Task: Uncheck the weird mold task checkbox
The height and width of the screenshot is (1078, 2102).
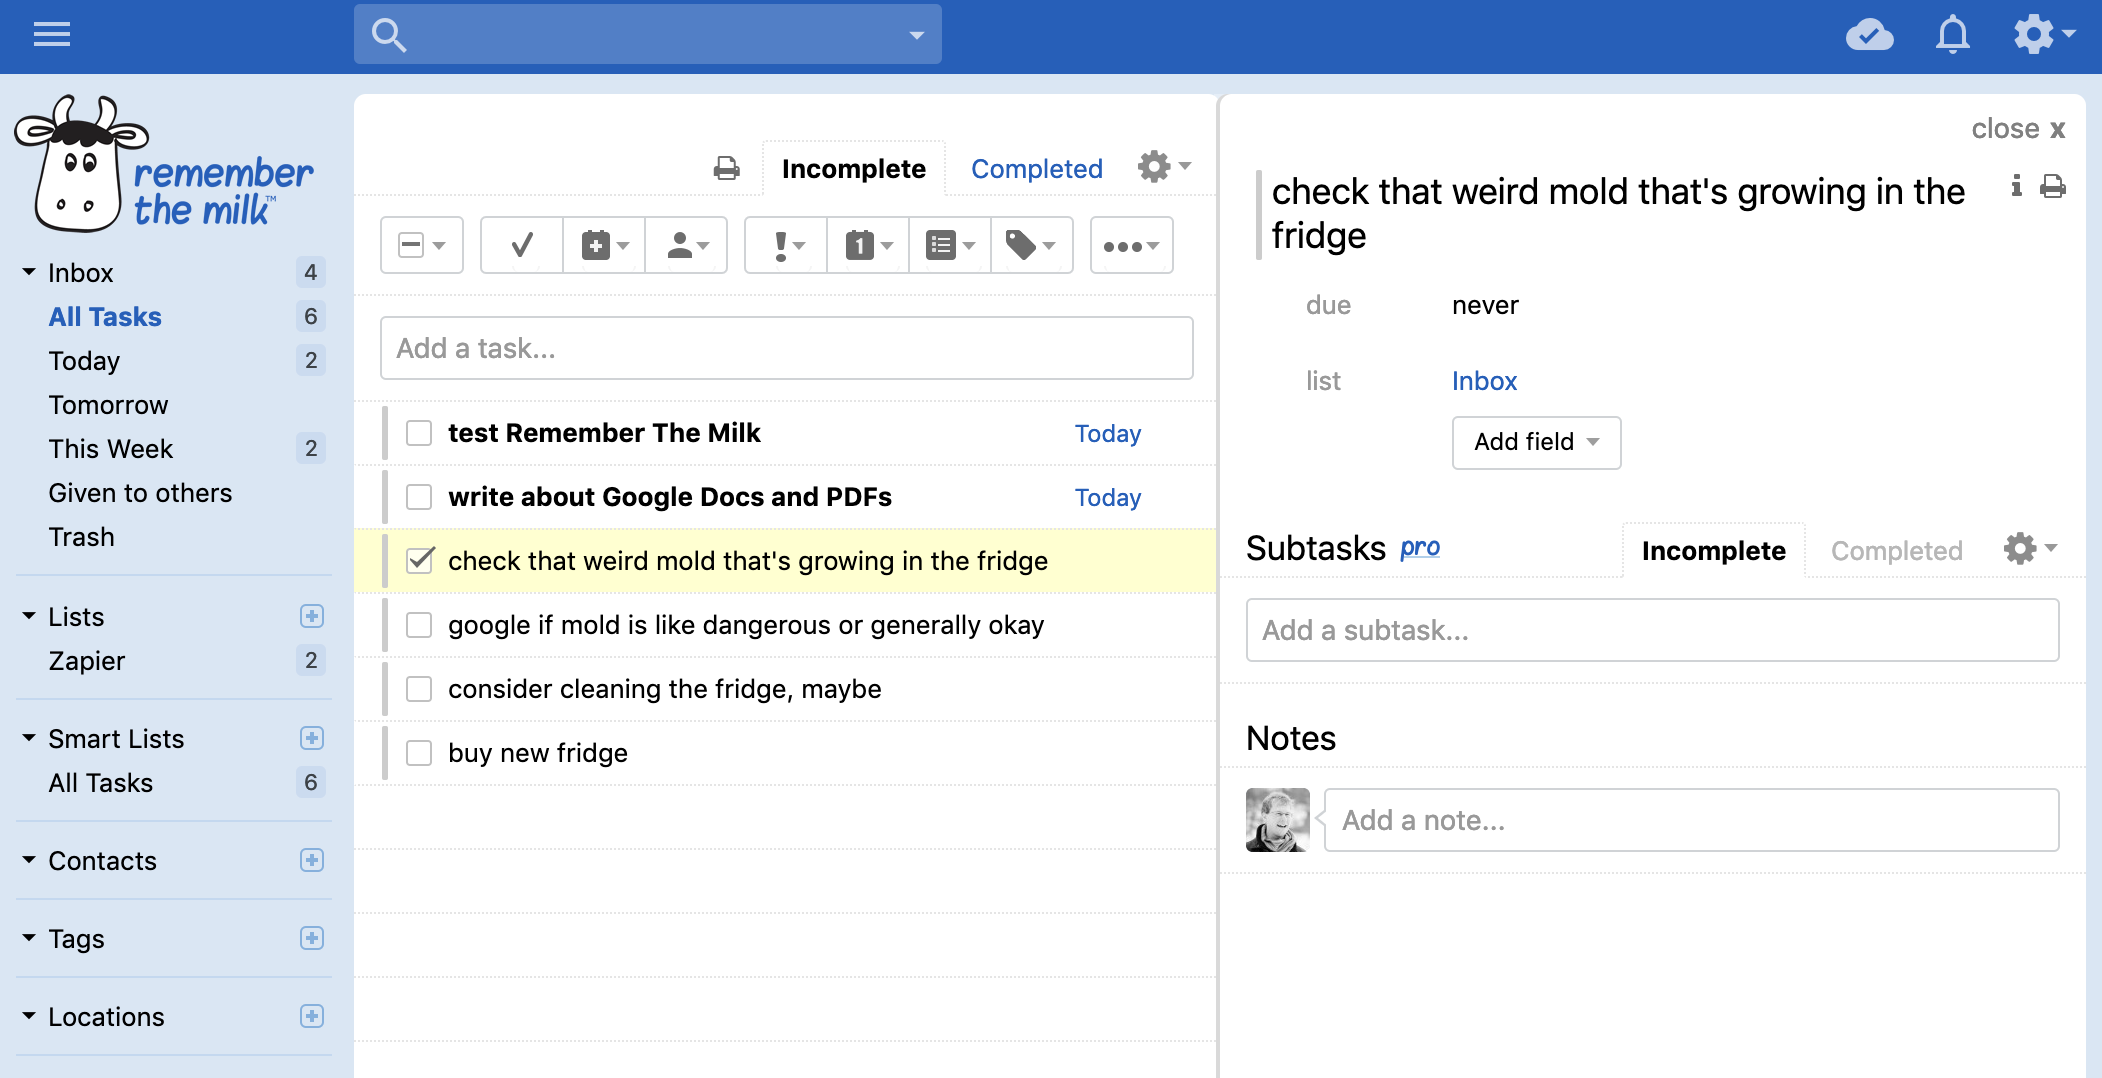Action: [420, 560]
